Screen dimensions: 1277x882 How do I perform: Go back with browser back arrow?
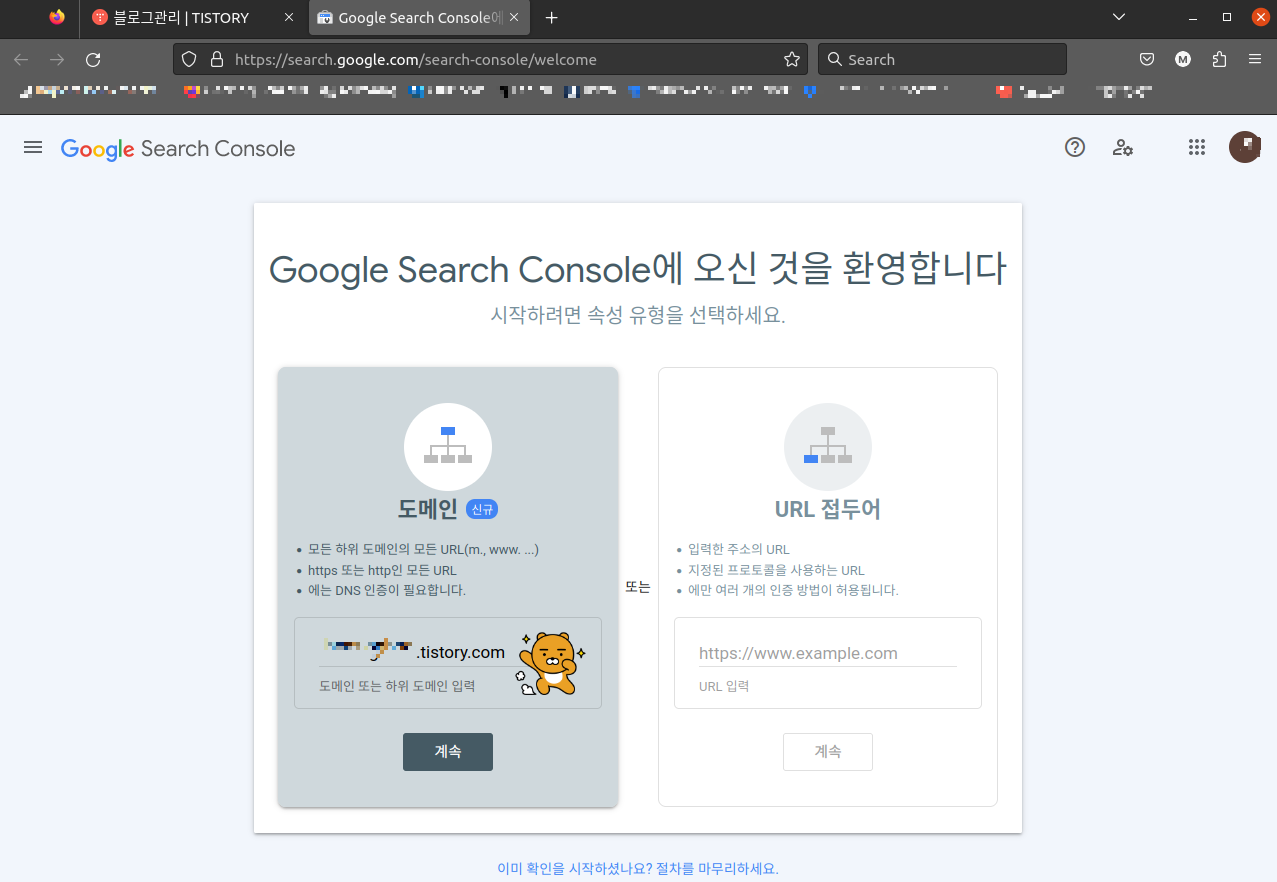point(21,59)
